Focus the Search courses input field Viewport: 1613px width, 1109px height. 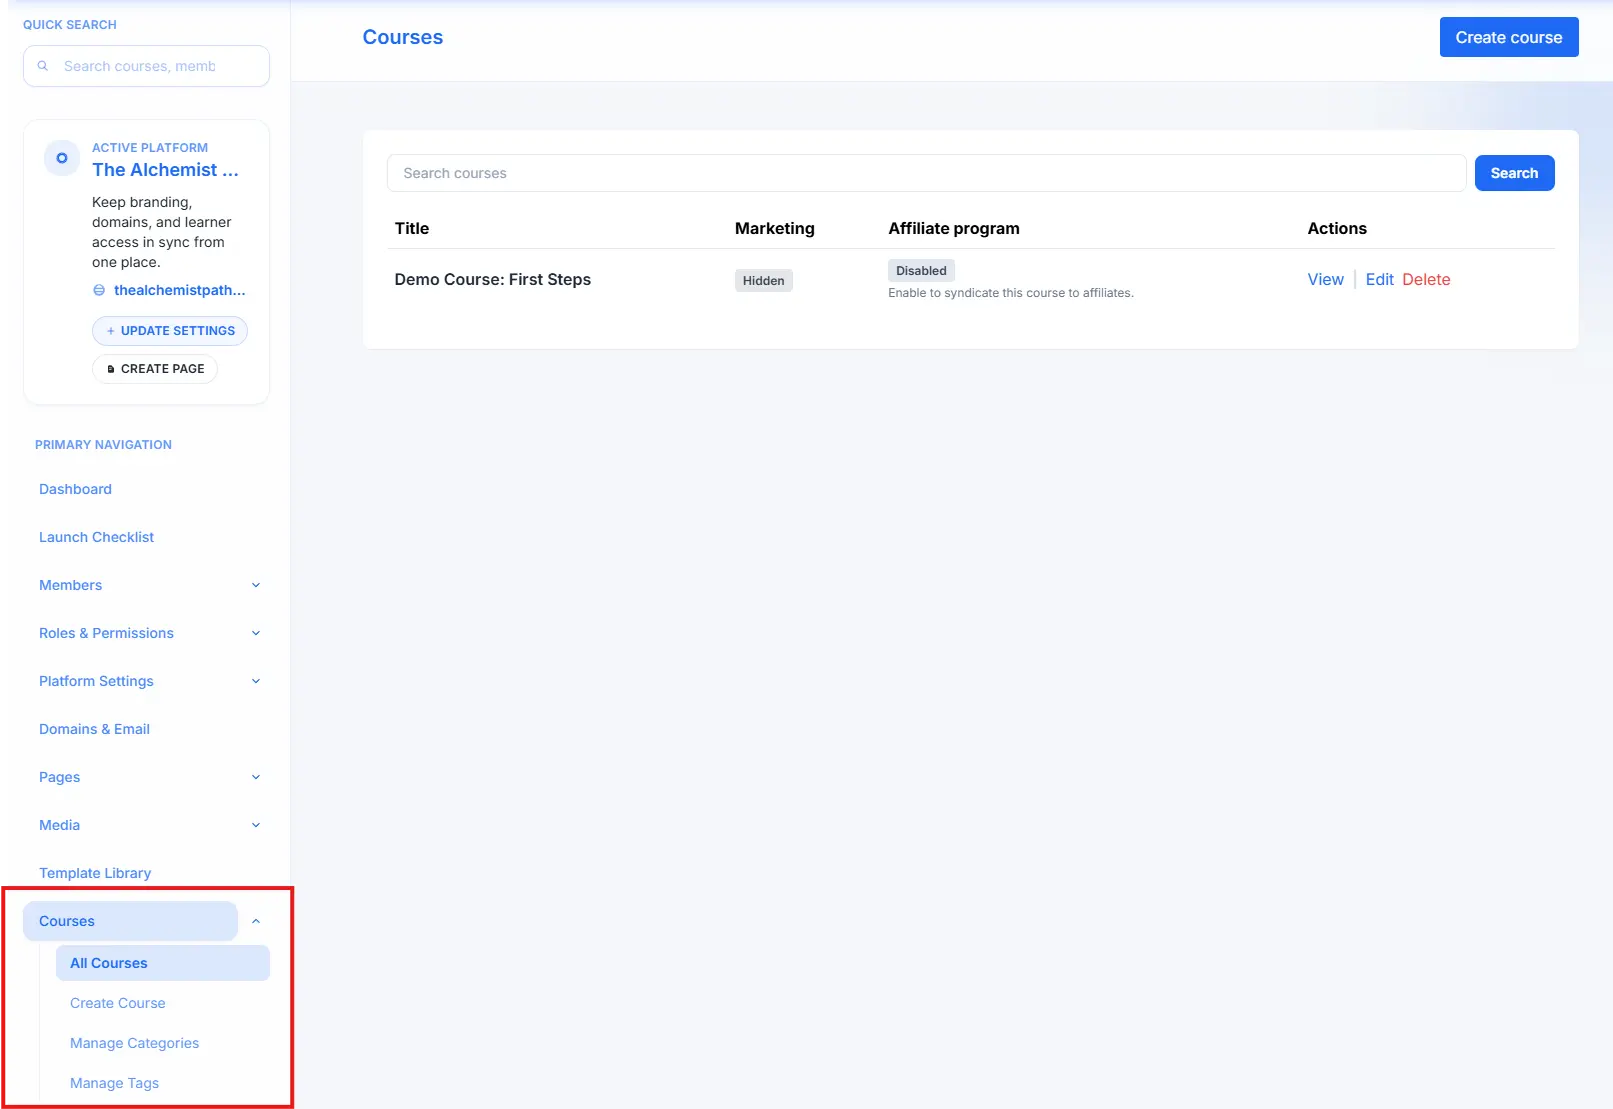(x=926, y=173)
